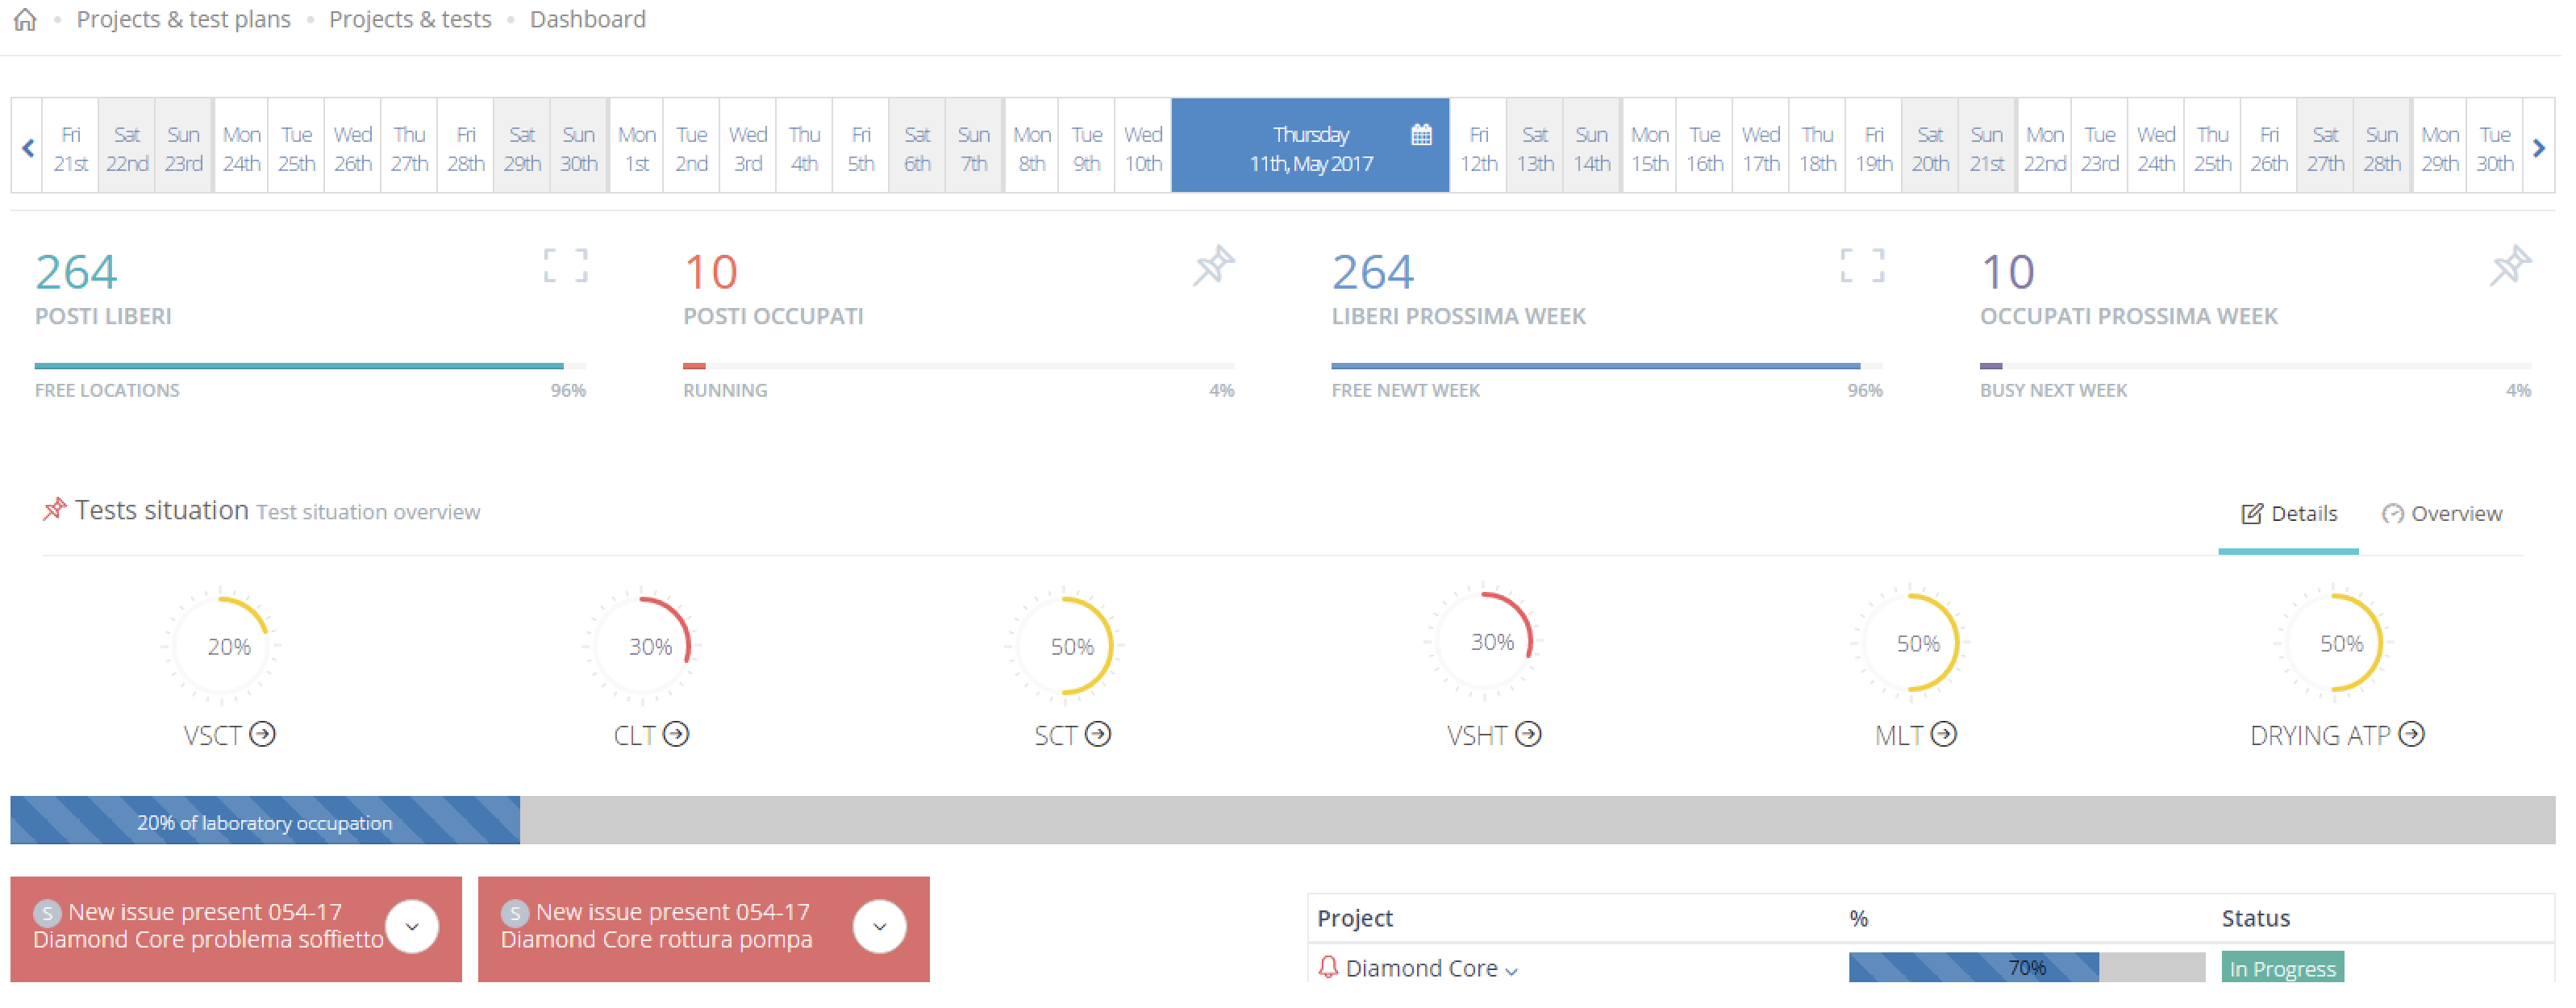Select Fri 12th in date strip
This screenshot has width=2576, height=1008.
click(1478, 148)
